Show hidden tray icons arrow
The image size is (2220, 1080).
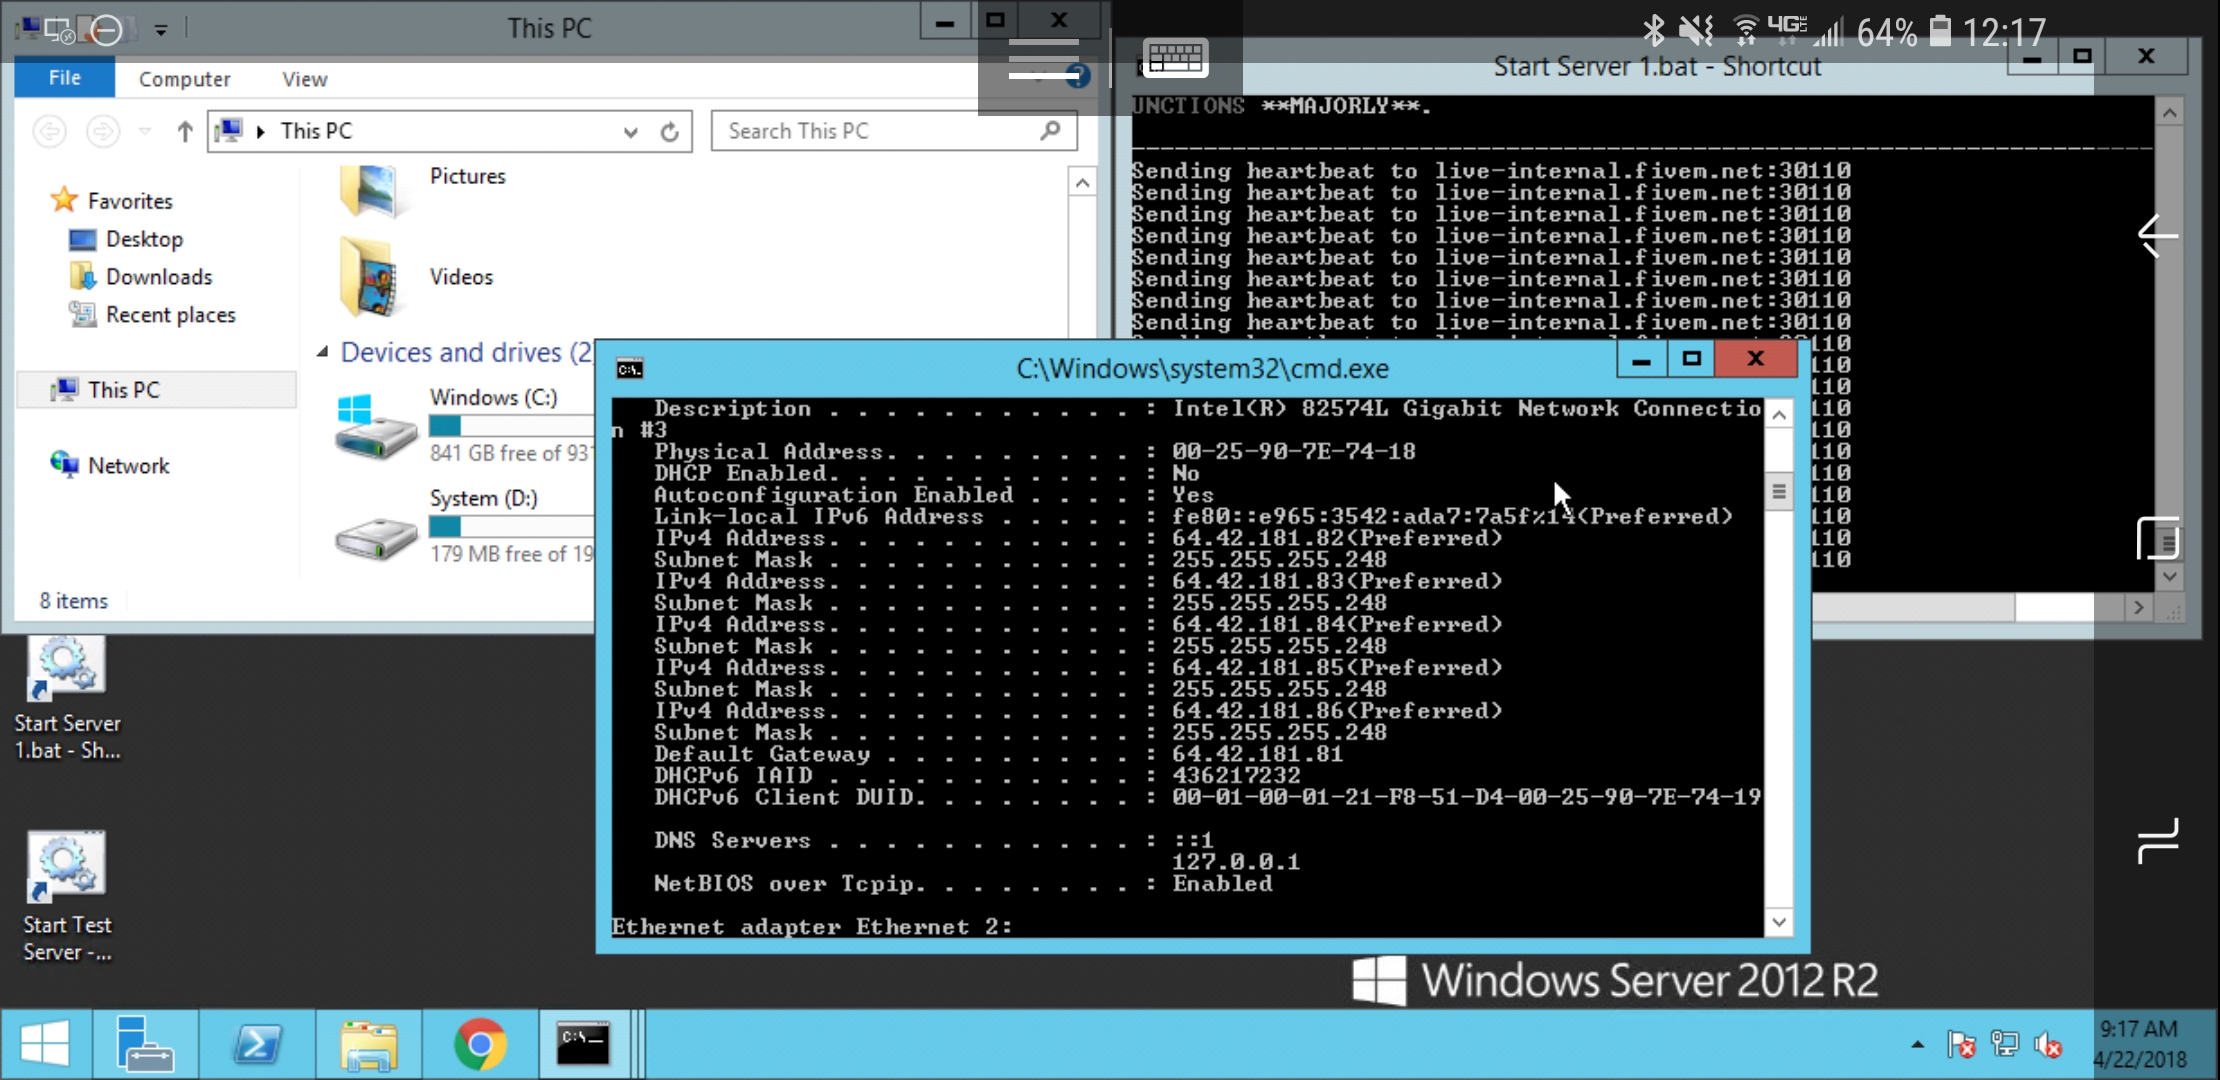point(1917,1045)
